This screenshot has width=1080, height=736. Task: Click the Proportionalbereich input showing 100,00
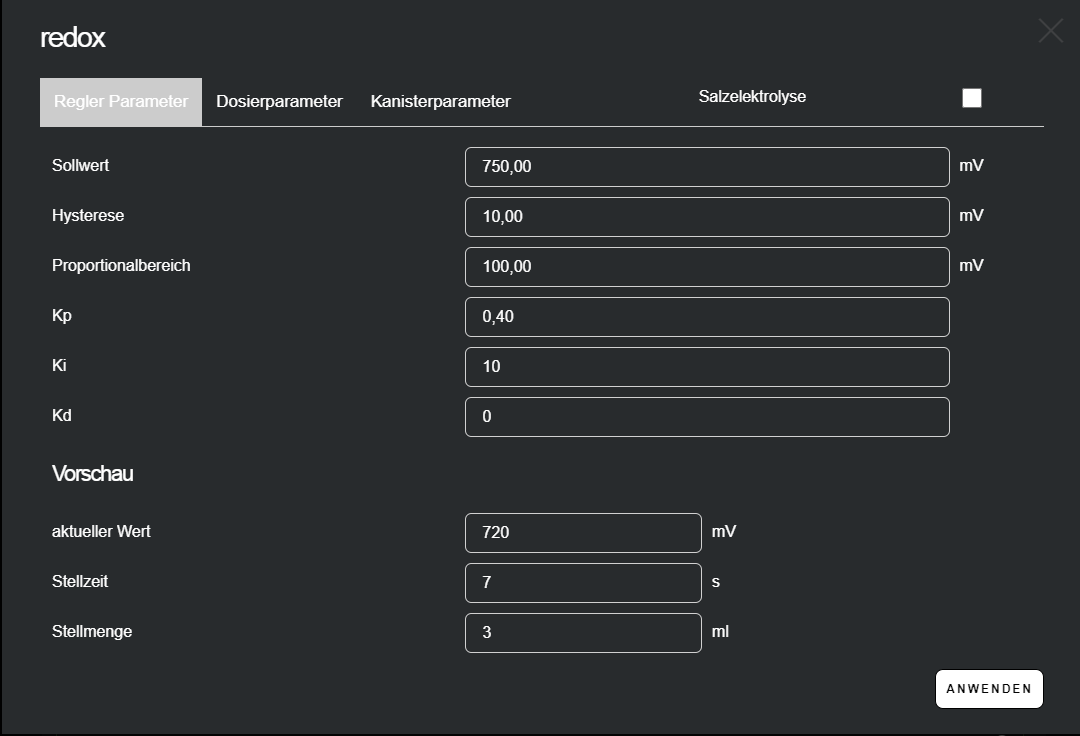pyautogui.click(x=706, y=267)
